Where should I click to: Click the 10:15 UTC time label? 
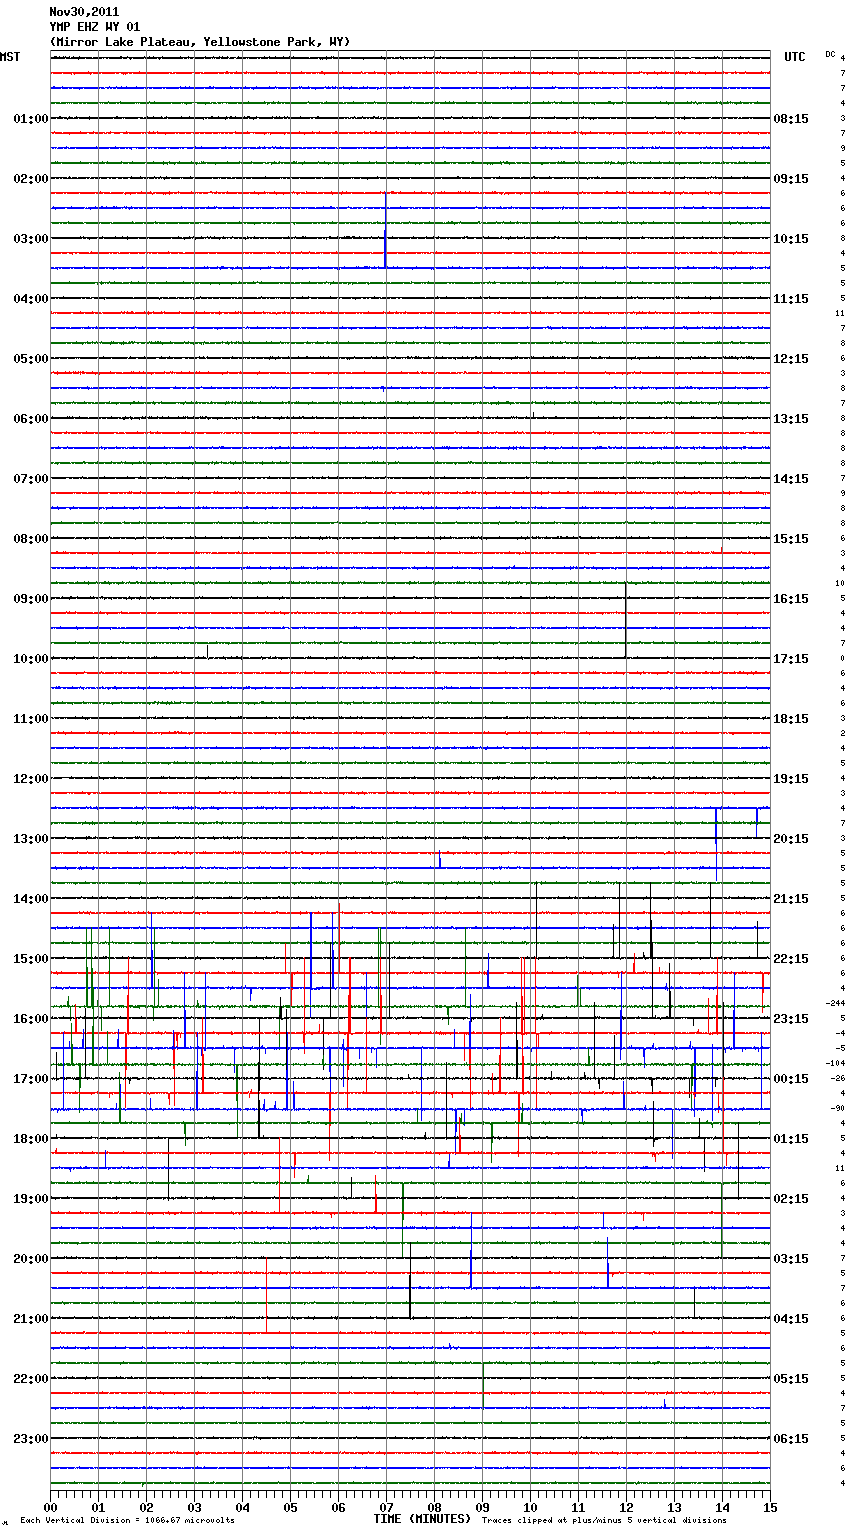tap(791, 239)
